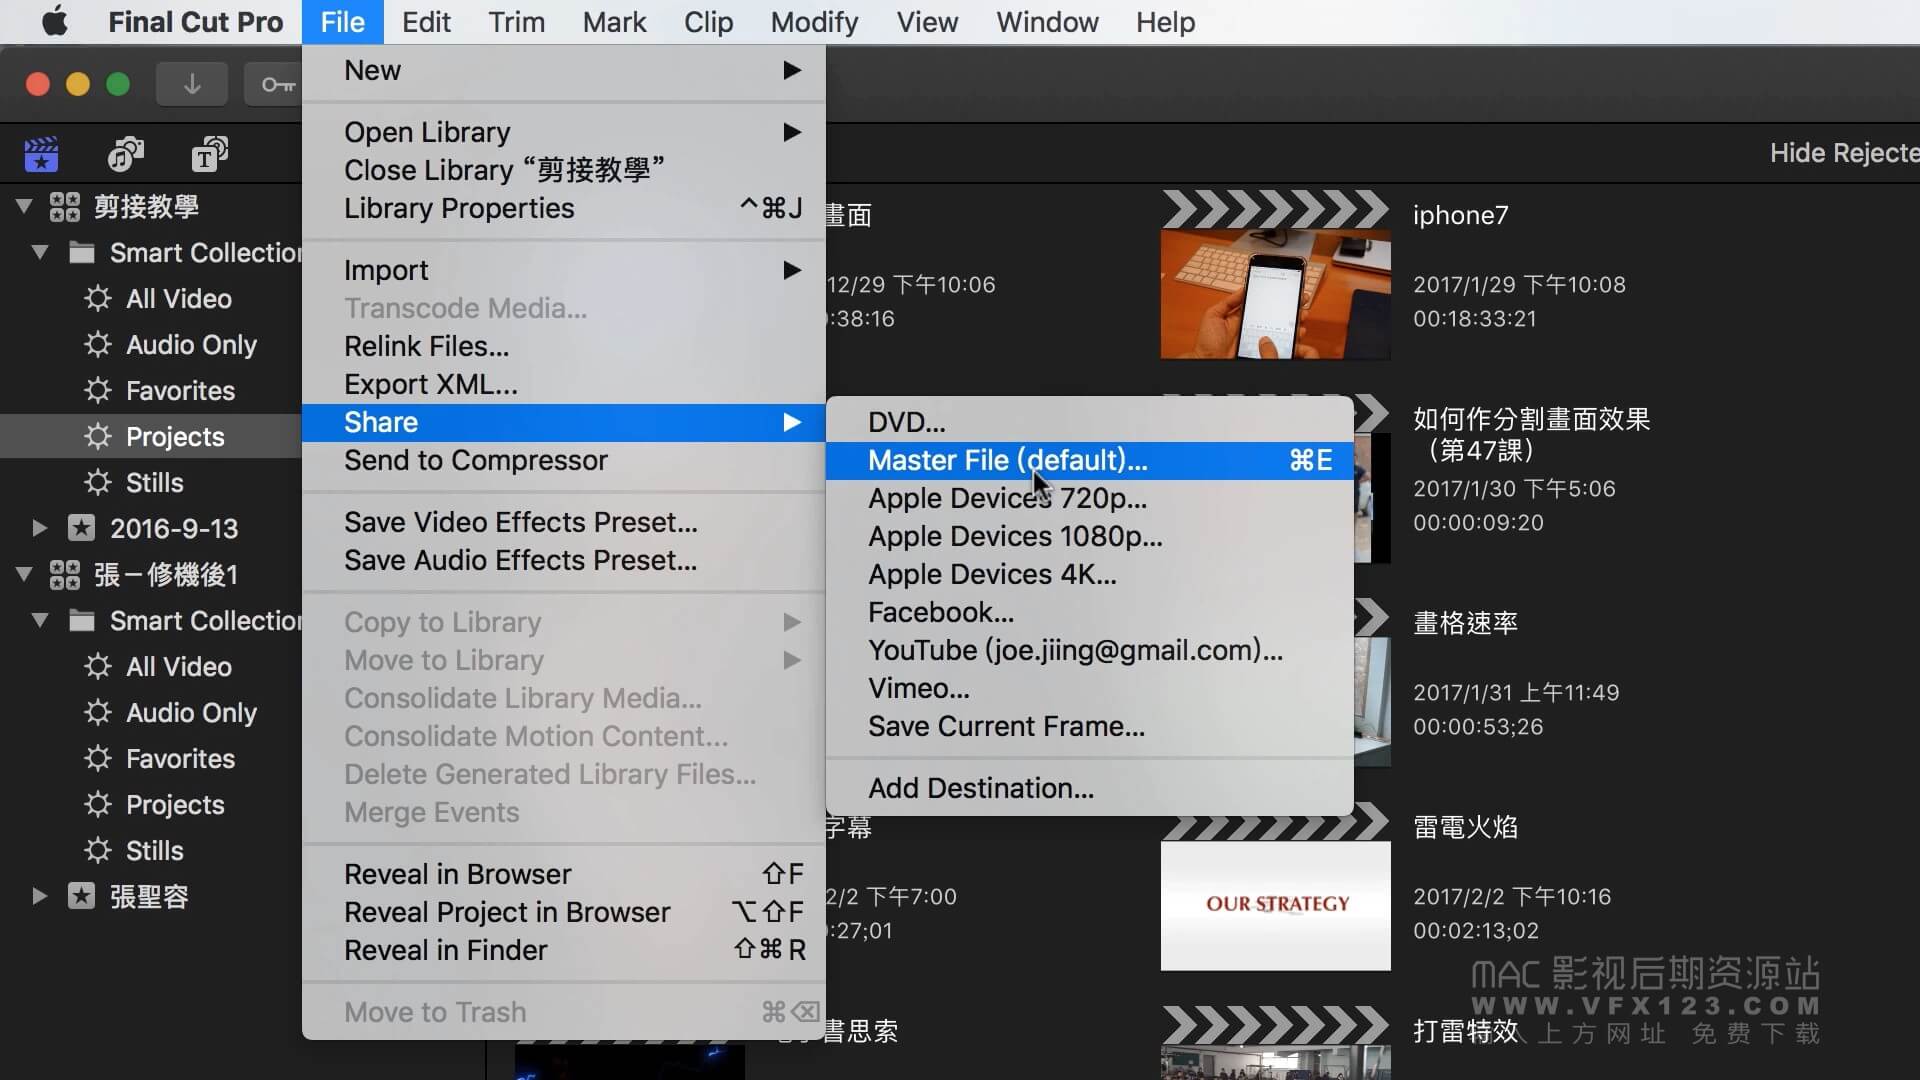Open the Open Library submenu
Screen dimensions: 1920x1080
click(x=564, y=132)
